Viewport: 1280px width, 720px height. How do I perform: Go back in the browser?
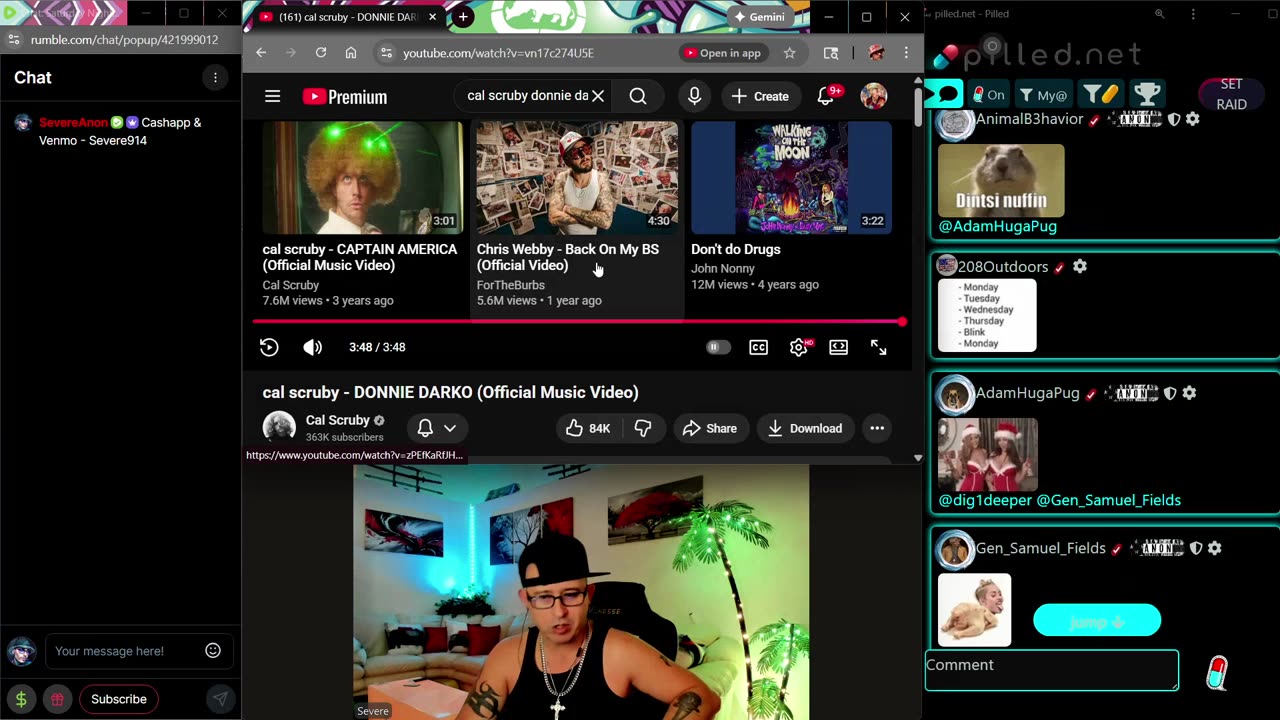click(x=261, y=53)
